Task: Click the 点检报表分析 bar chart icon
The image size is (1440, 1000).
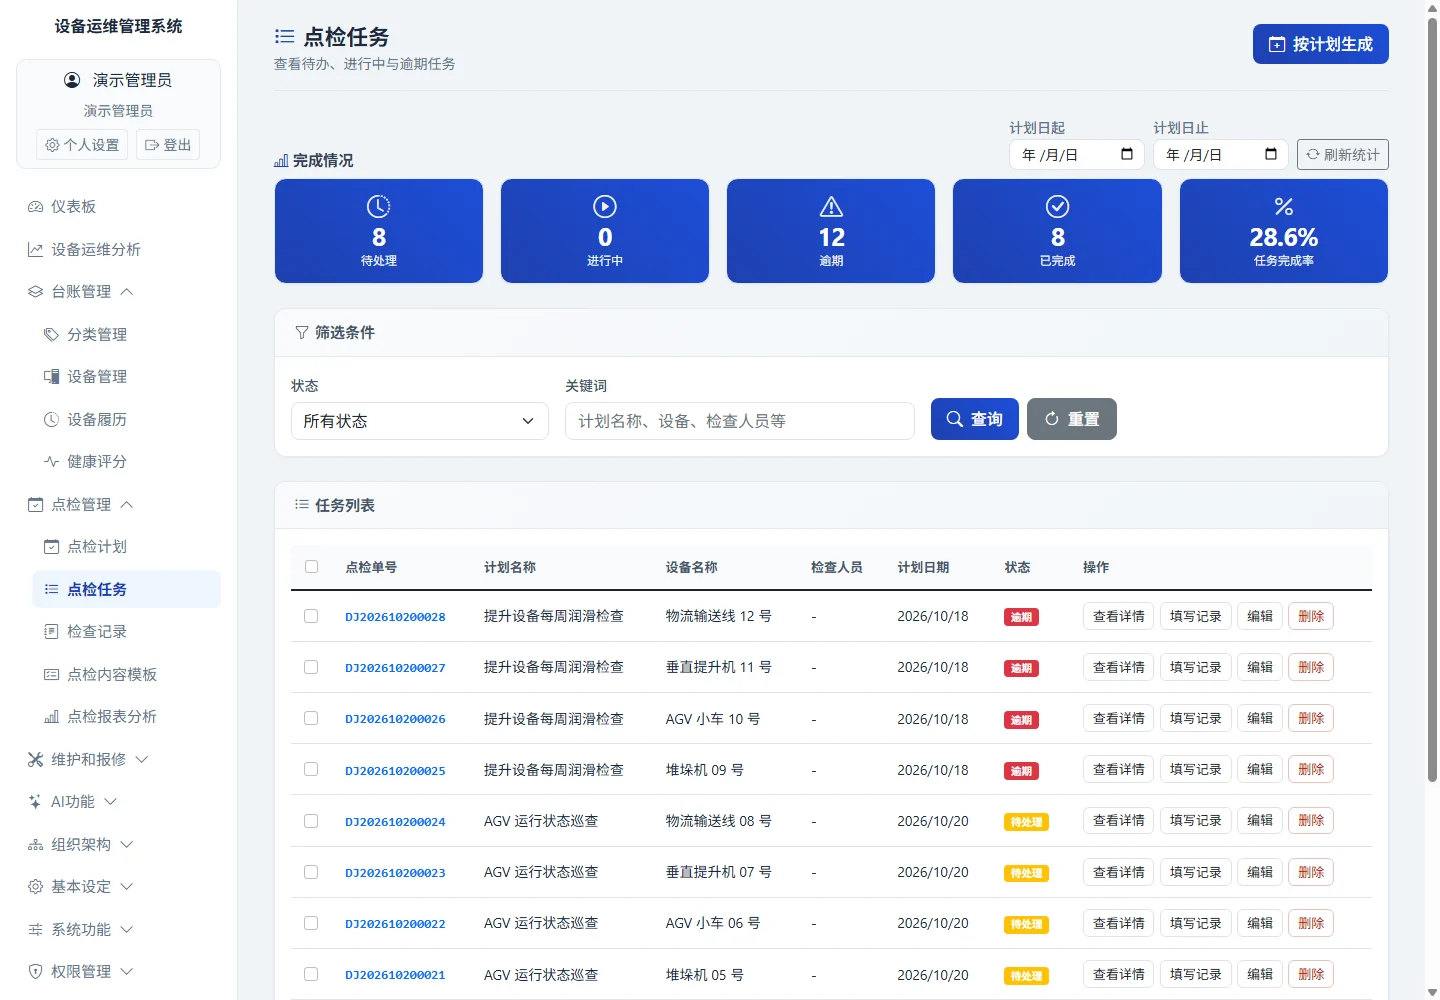Action: (51, 717)
